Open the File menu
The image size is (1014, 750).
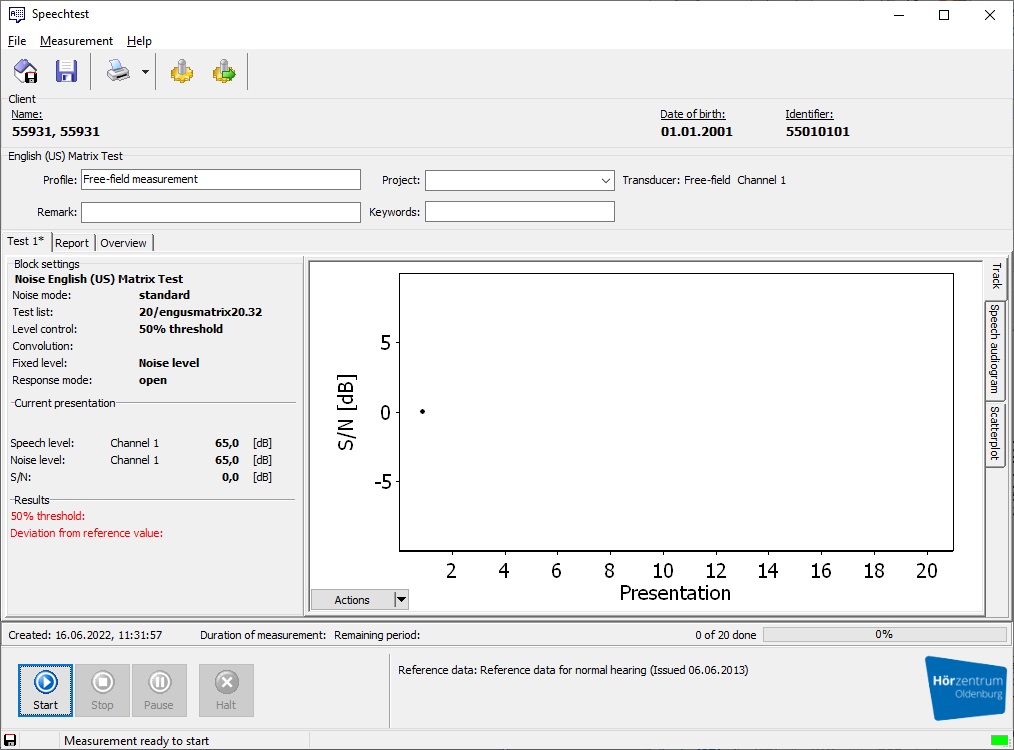click(17, 41)
